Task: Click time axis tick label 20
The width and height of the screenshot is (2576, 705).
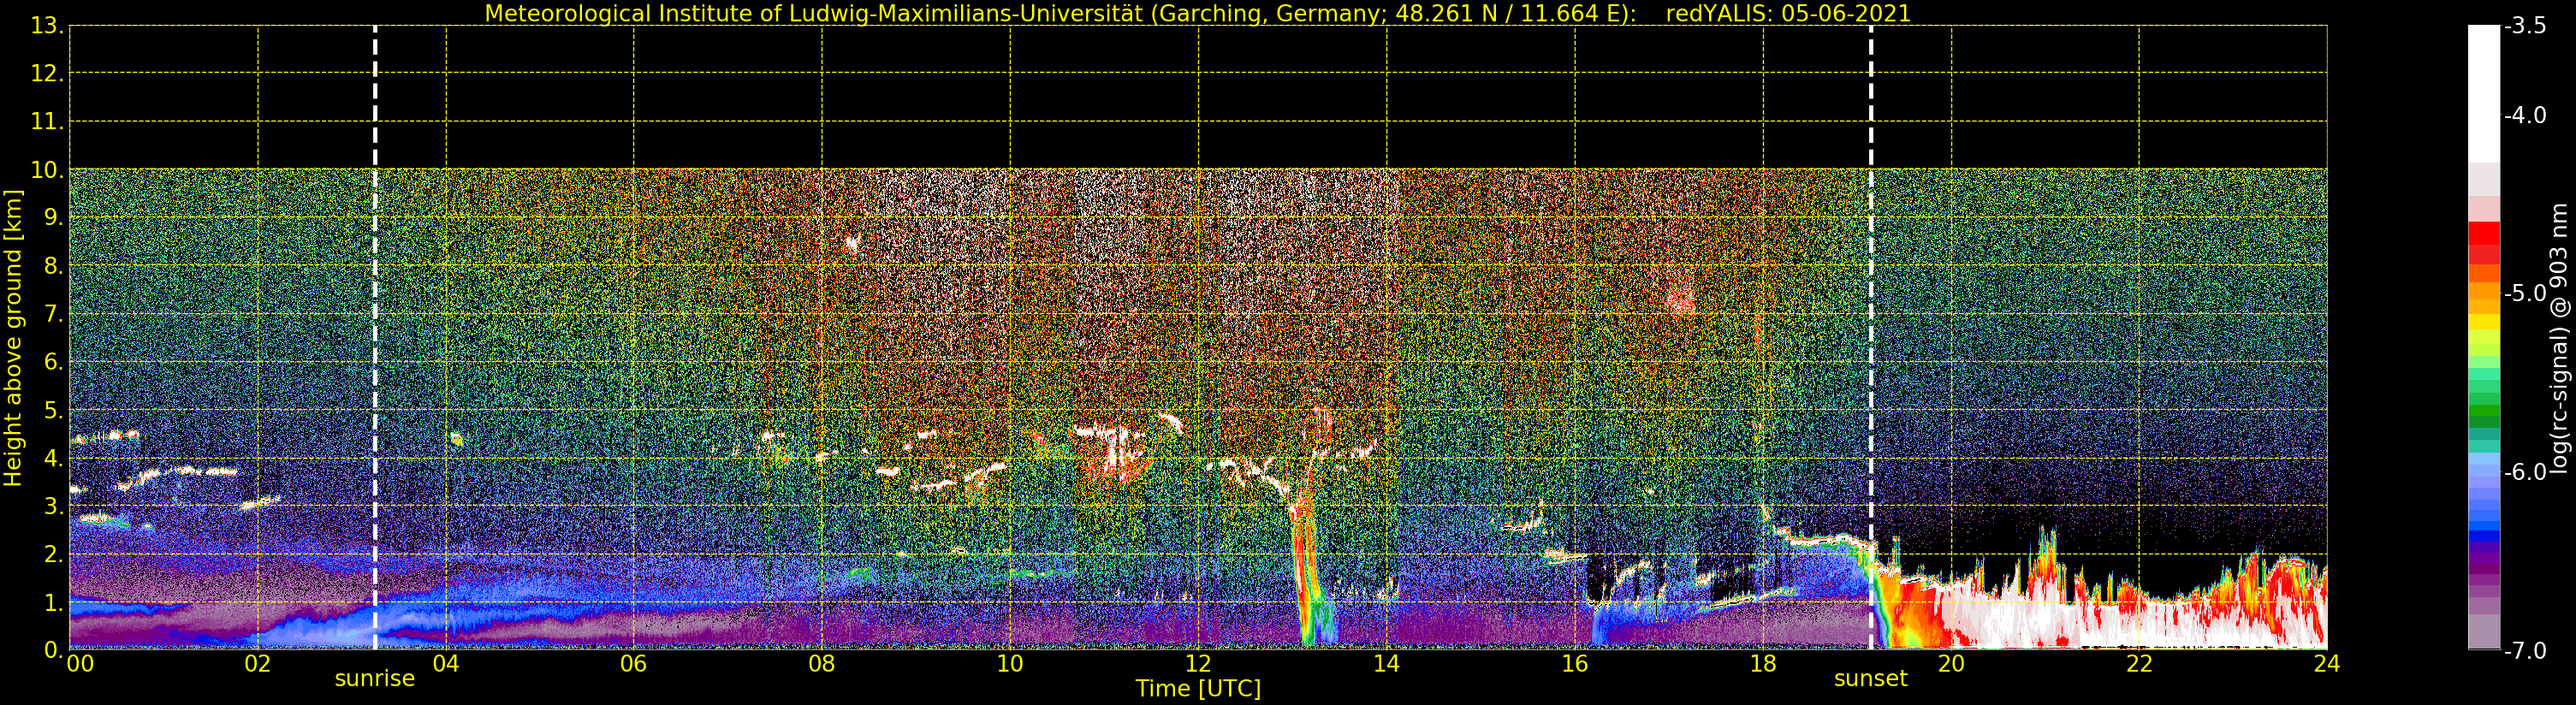Action: point(1951,664)
